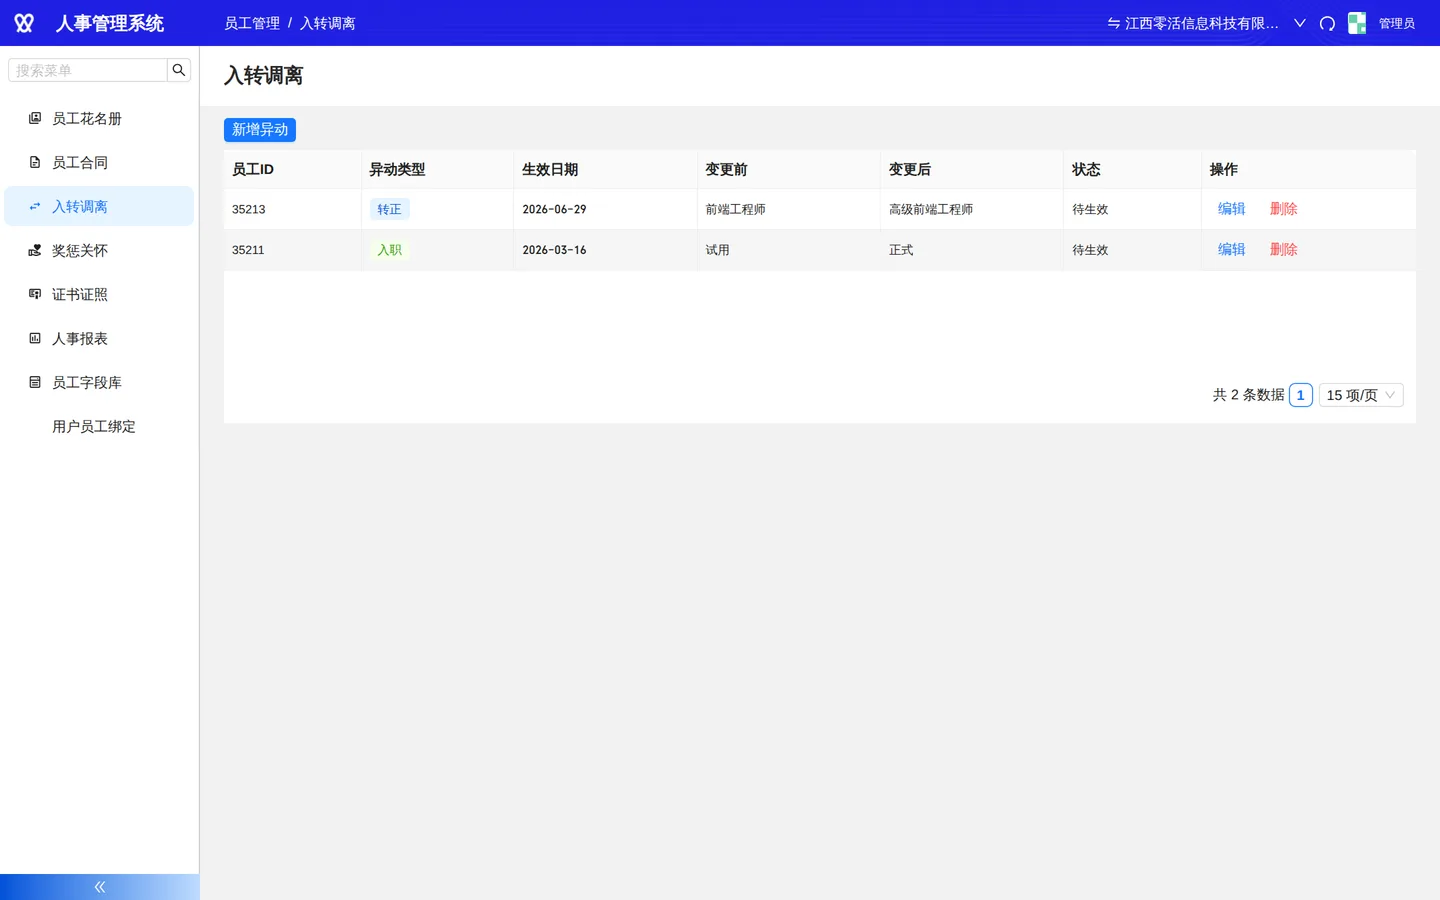Collapse the sidebar with double-chevron icon

[x=100, y=887]
